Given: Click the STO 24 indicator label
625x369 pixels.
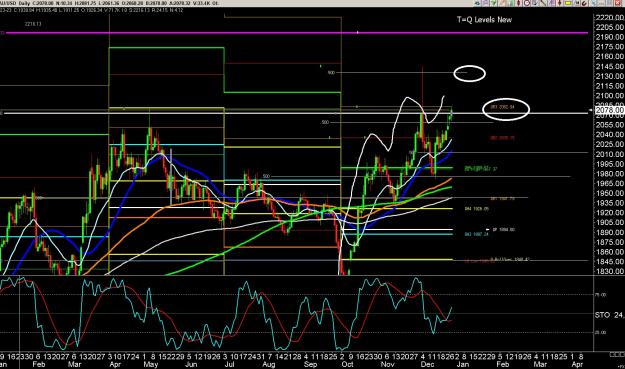Looking at the screenshot, I should coord(609,315).
